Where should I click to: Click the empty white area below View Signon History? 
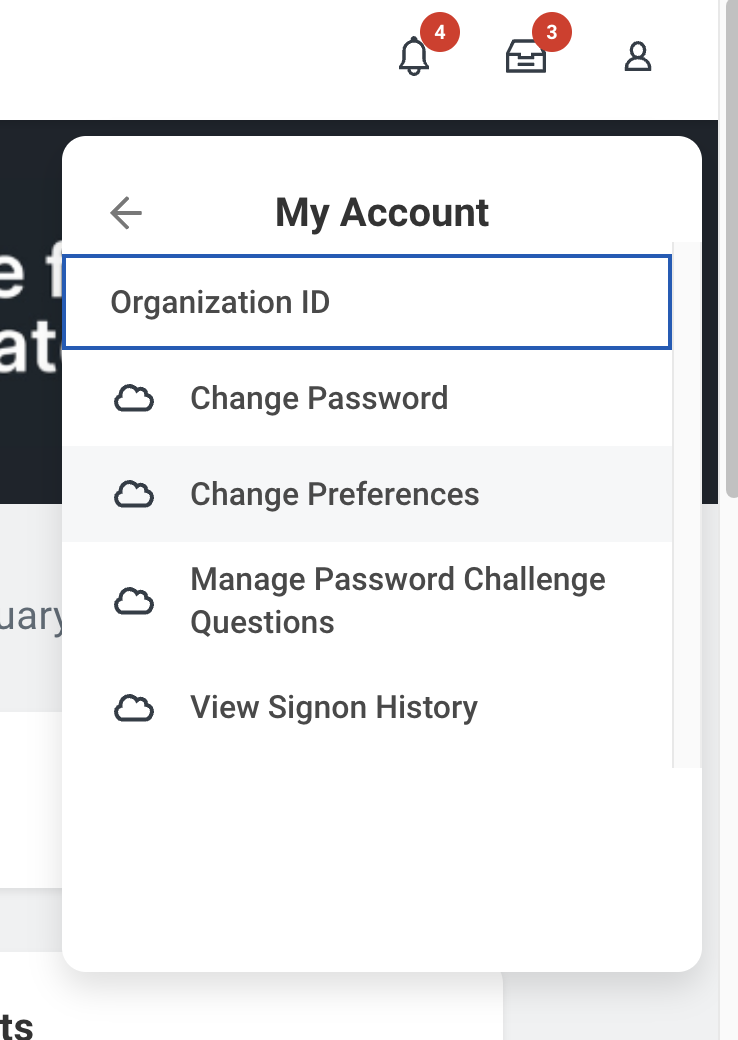tap(380, 860)
